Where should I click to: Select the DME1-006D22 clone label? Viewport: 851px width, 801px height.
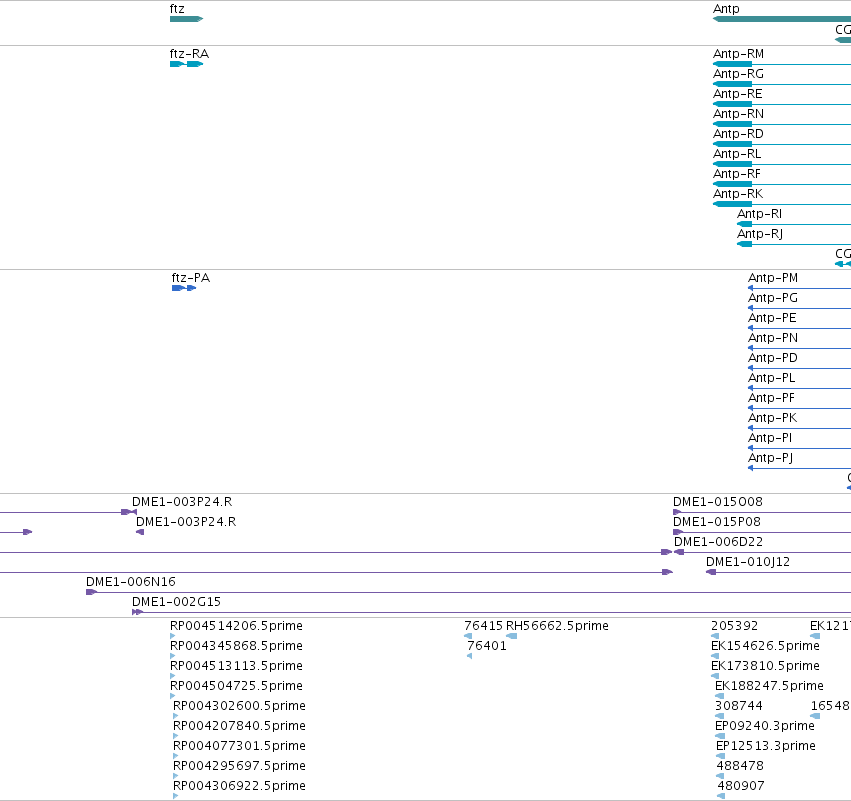coord(718,542)
